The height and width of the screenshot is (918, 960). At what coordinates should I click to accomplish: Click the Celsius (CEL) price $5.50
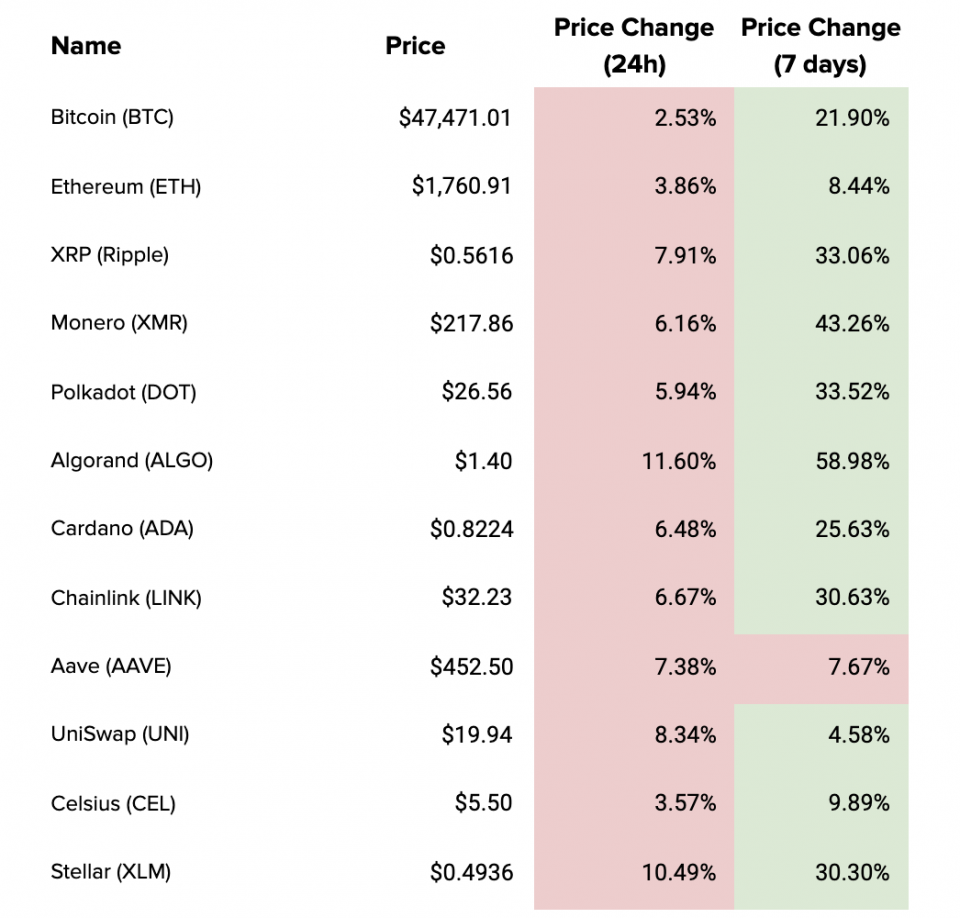(483, 804)
